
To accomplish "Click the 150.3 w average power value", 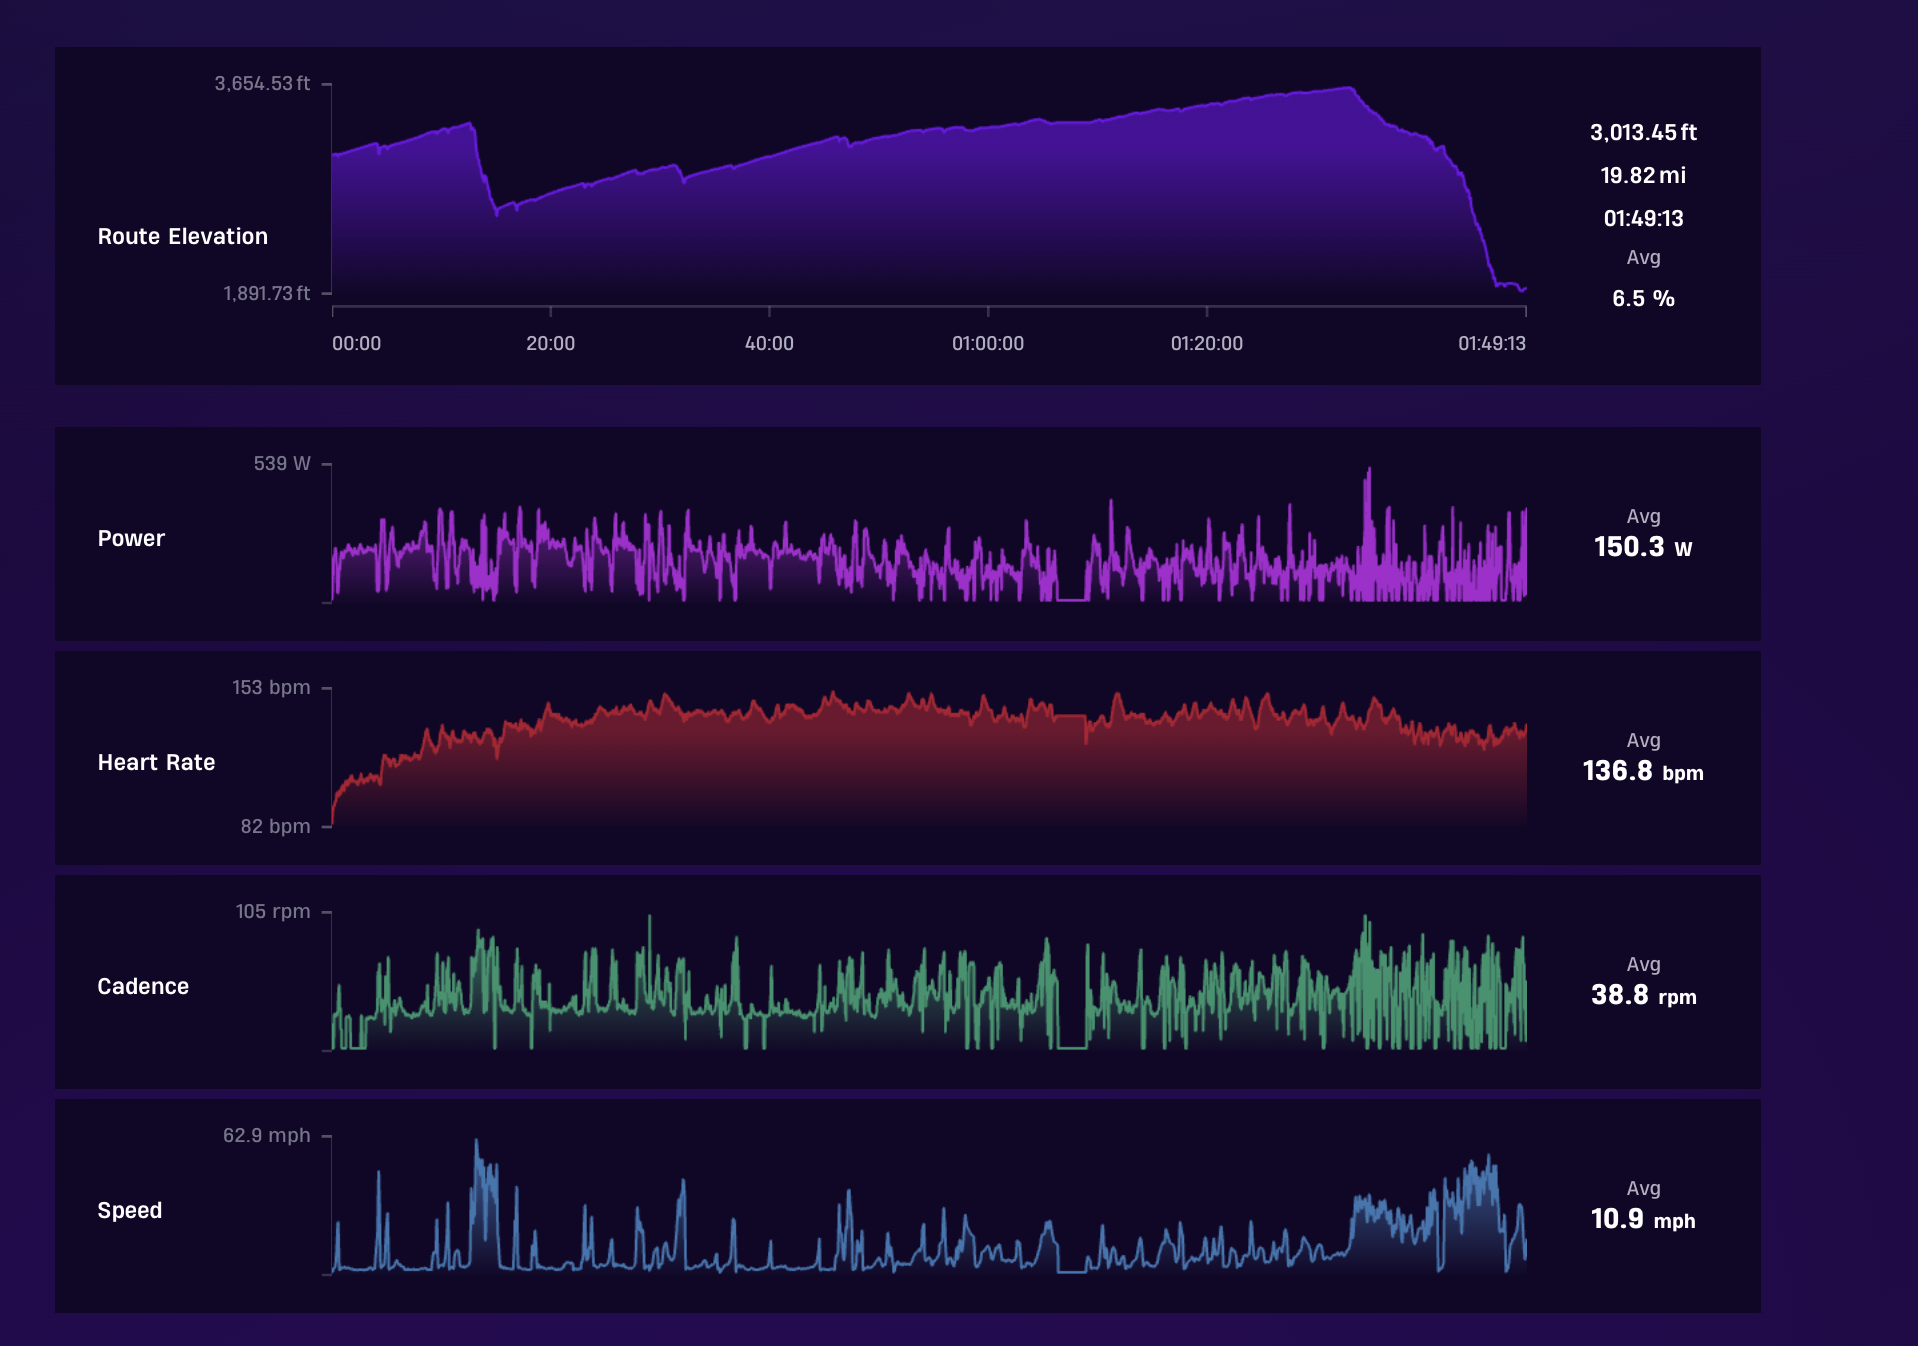I will point(1643,547).
